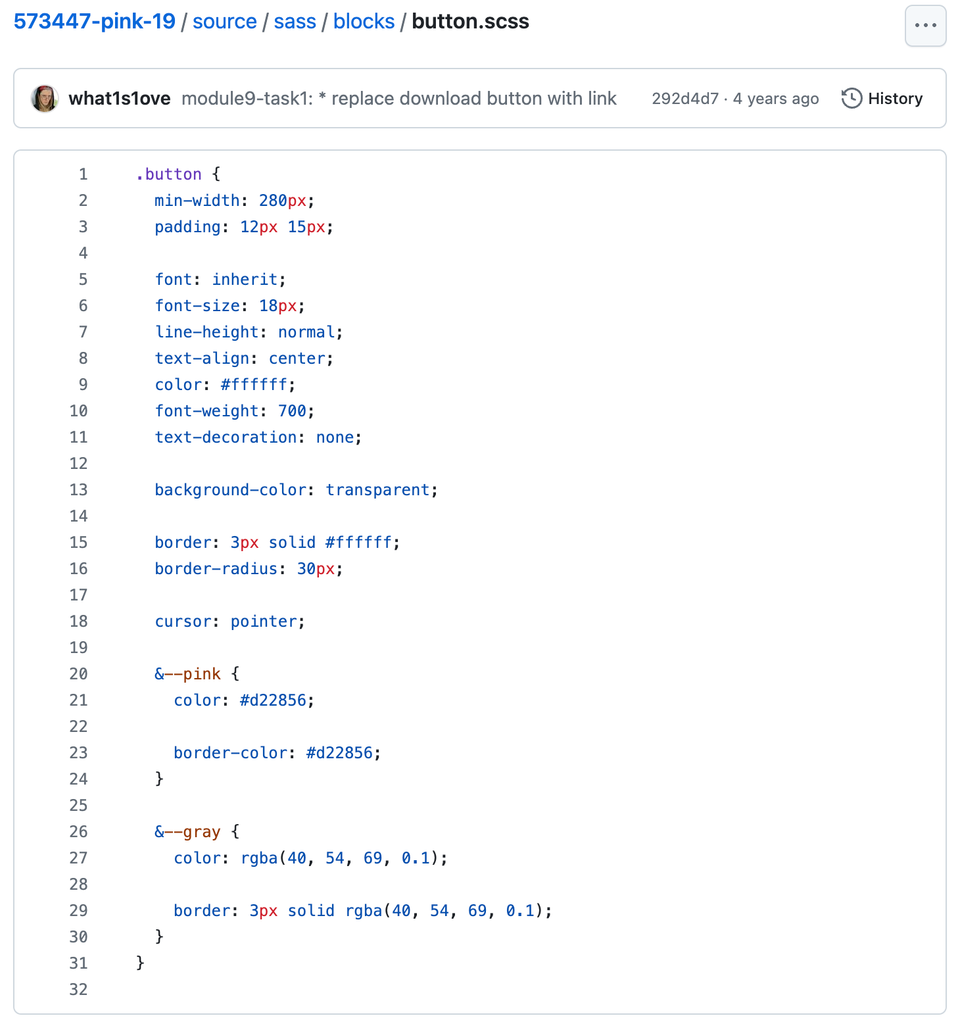Go to the sass folder breadcrumb
Screen dimensions: 960x1028
[295, 22]
